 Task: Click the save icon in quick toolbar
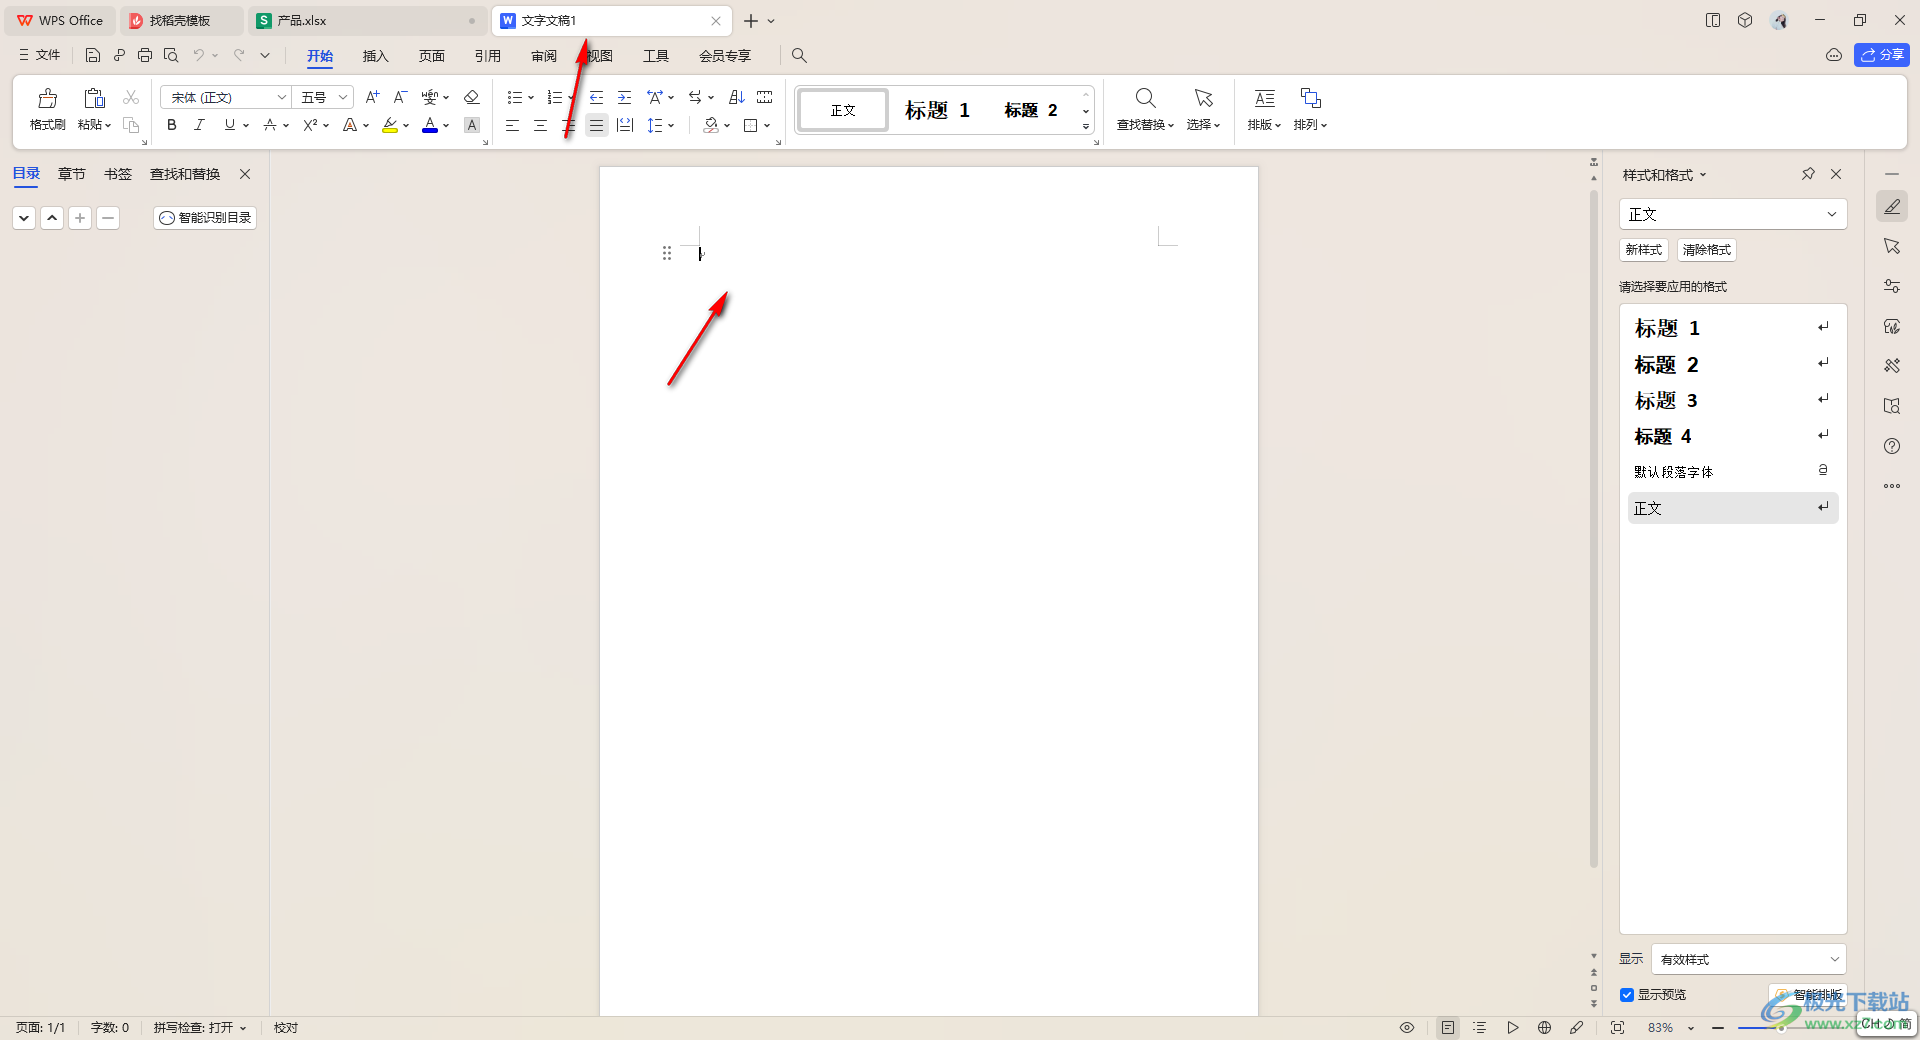pyautogui.click(x=93, y=55)
